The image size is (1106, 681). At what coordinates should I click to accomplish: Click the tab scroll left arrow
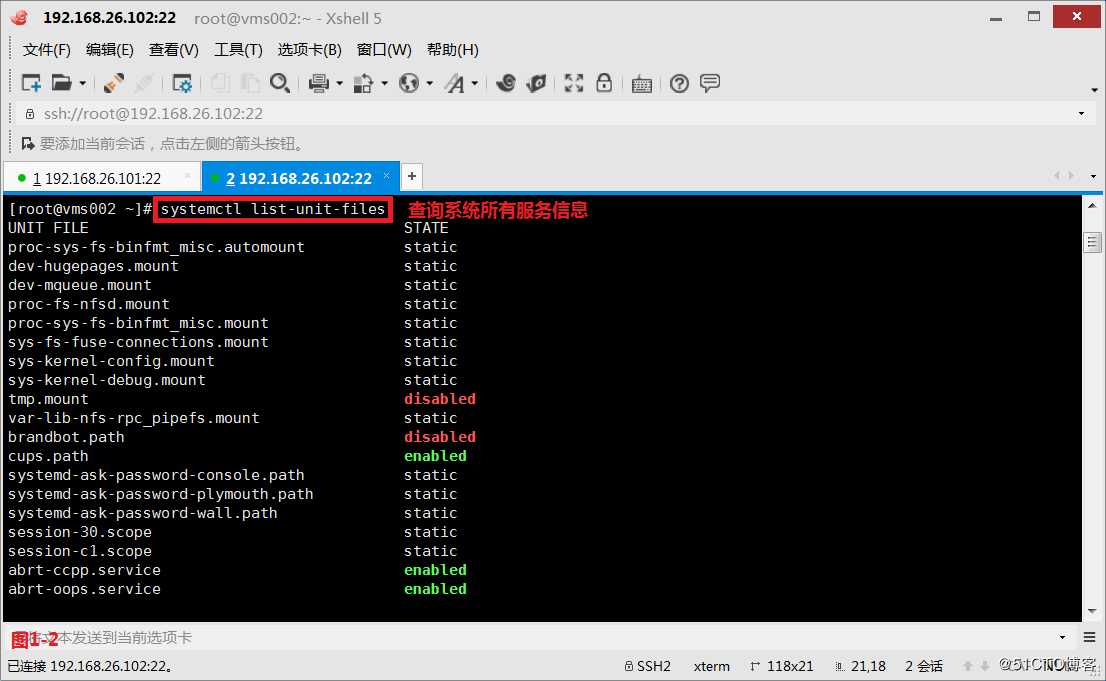tap(1057, 176)
